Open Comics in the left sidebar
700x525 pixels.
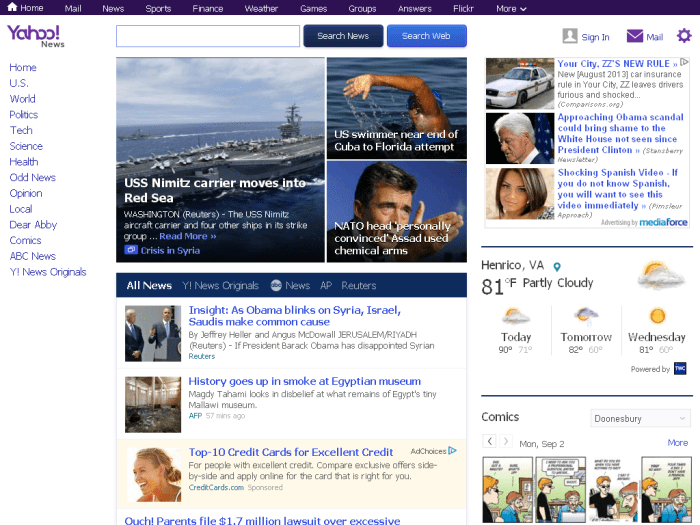pos(25,240)
